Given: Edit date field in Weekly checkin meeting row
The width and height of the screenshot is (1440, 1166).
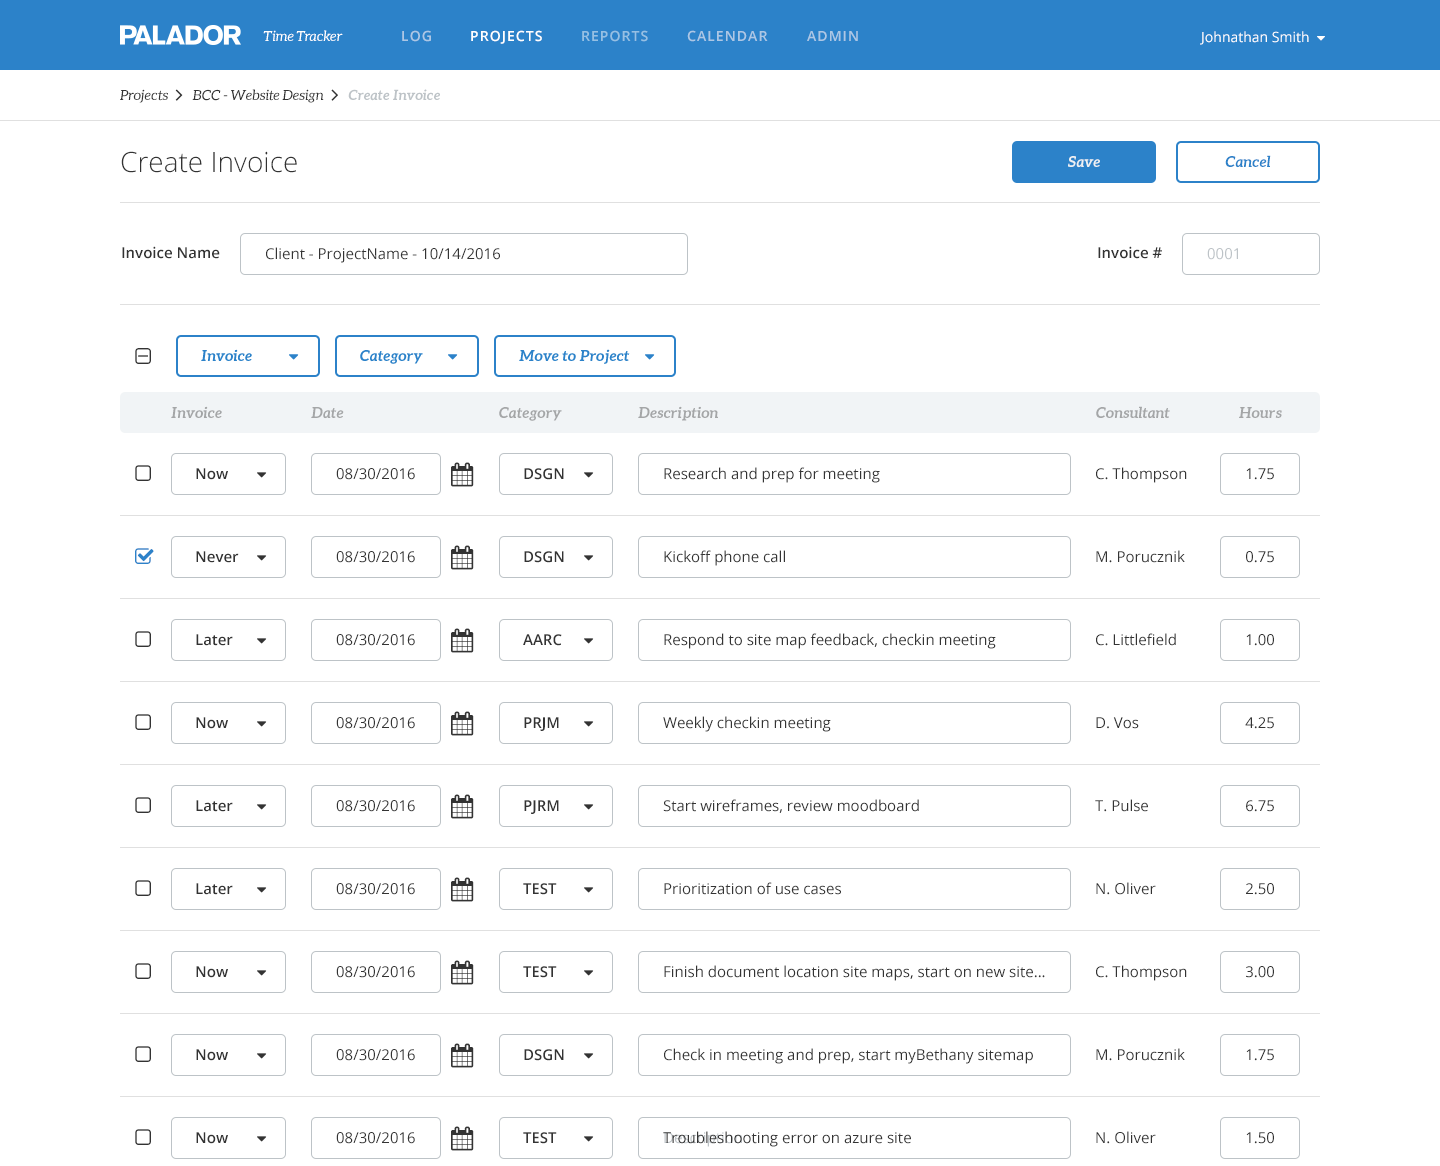Looking at the screenshot, I should 376,723.
